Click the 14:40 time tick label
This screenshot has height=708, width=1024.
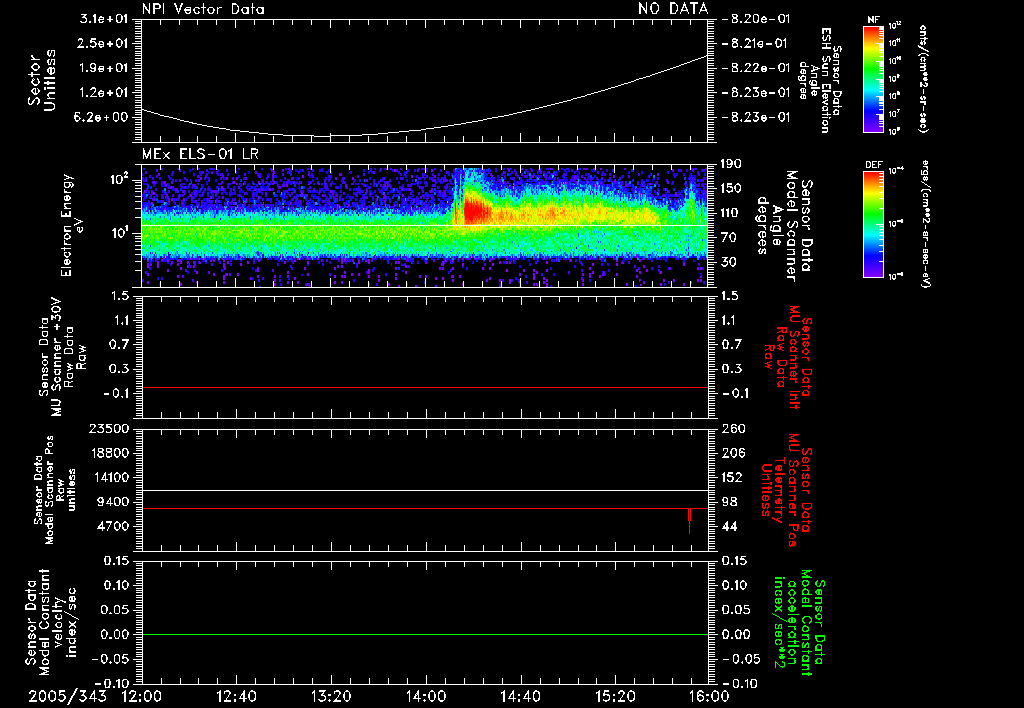tap(520, 696)
